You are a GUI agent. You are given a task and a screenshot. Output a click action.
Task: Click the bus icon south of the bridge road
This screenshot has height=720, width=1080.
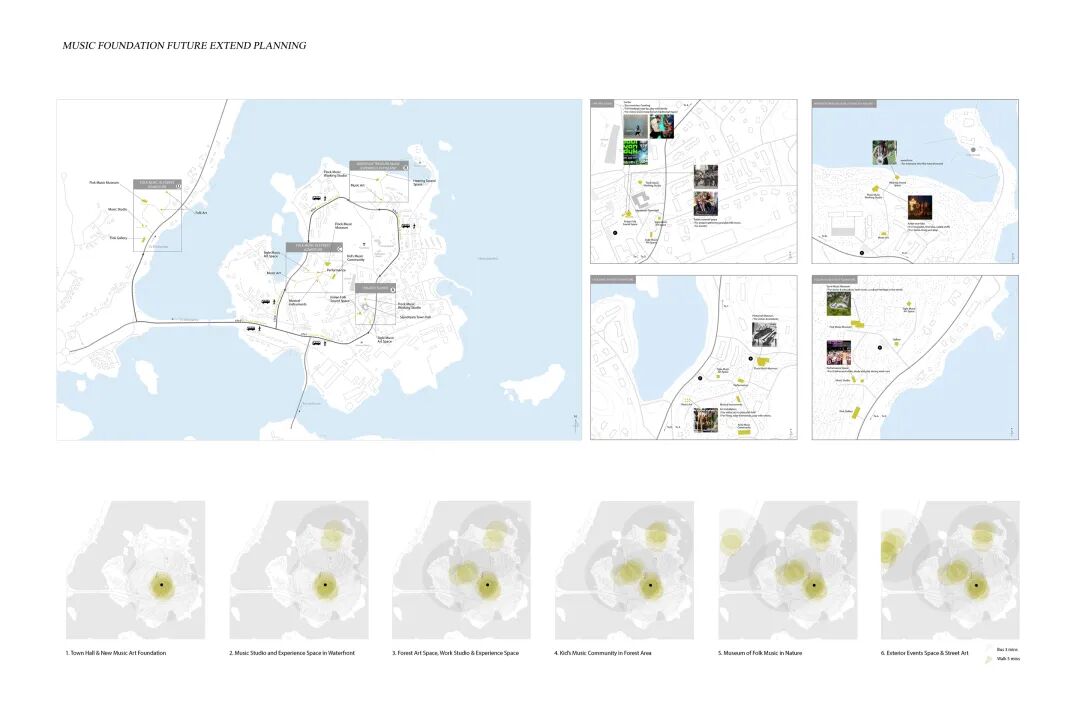click(x=316, y=342)
